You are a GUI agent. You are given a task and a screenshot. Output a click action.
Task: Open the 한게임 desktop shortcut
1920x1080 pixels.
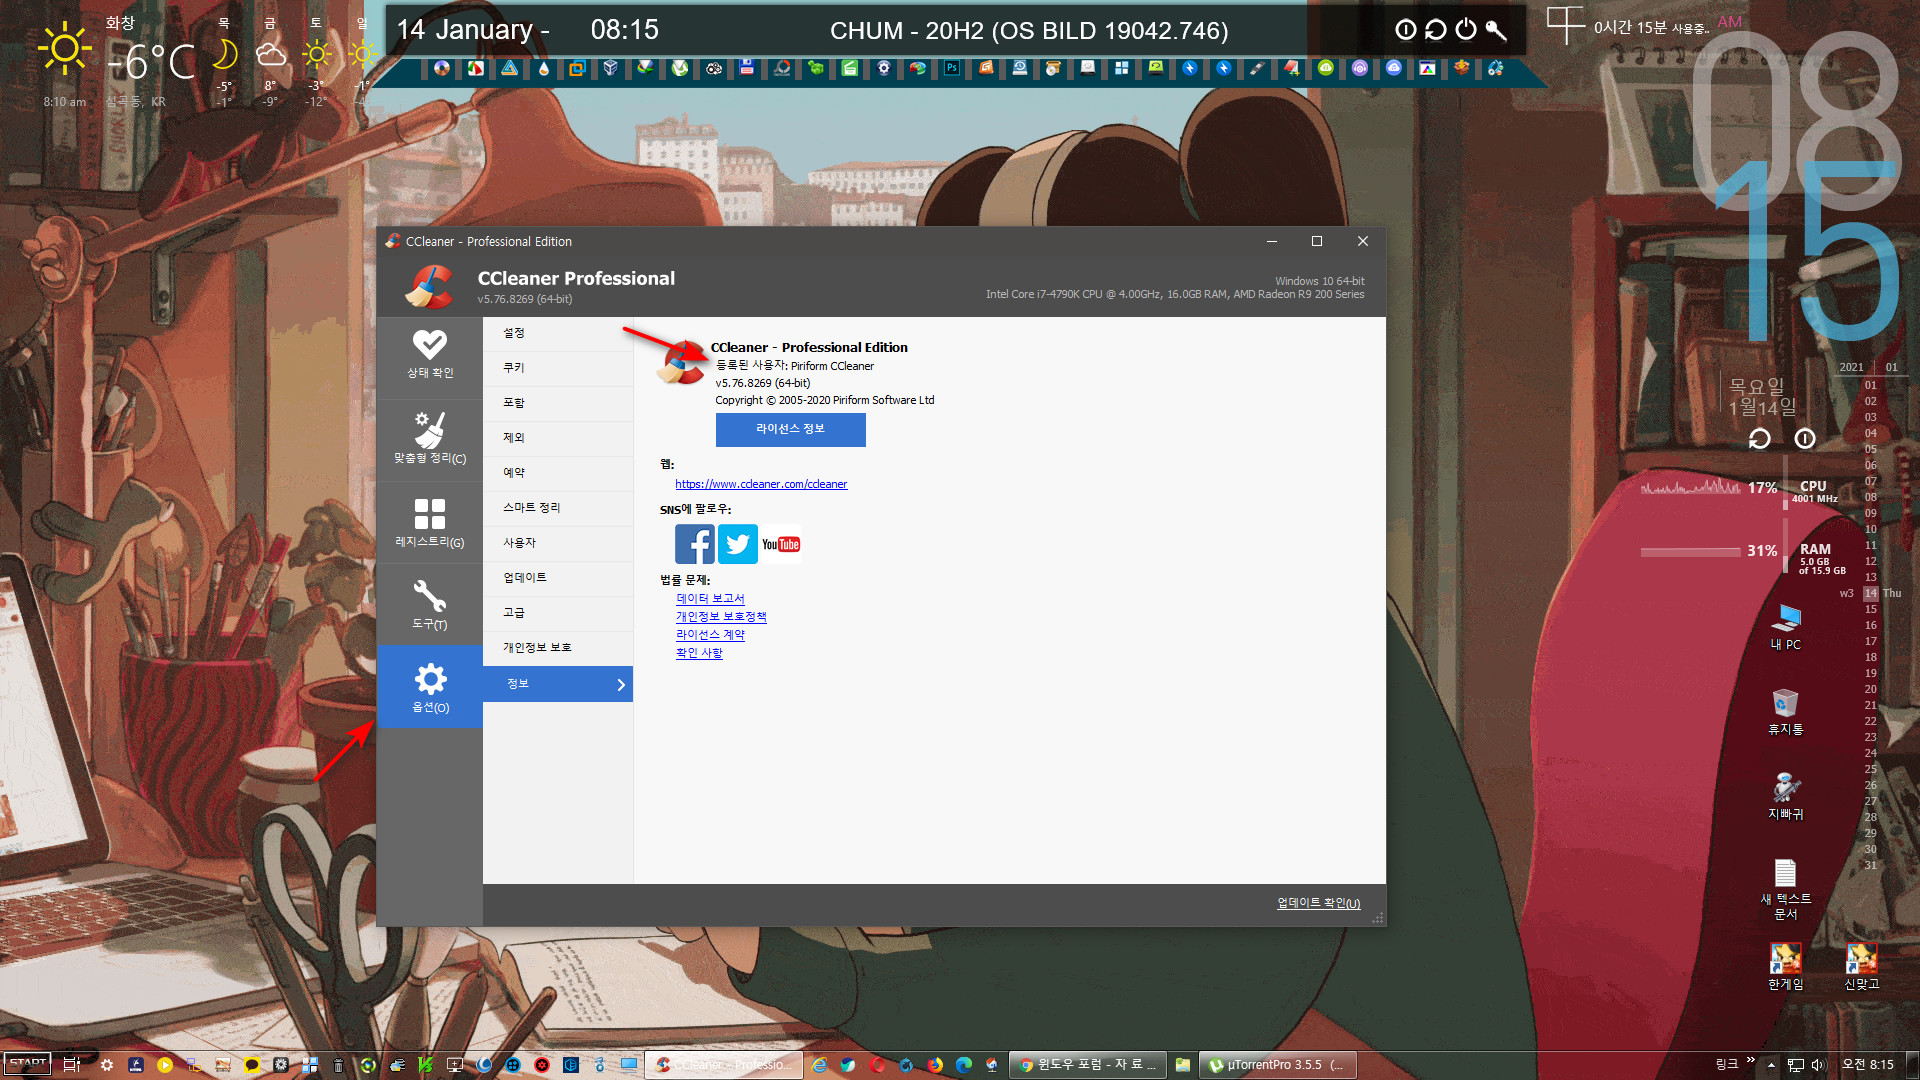click(1786, 967)
